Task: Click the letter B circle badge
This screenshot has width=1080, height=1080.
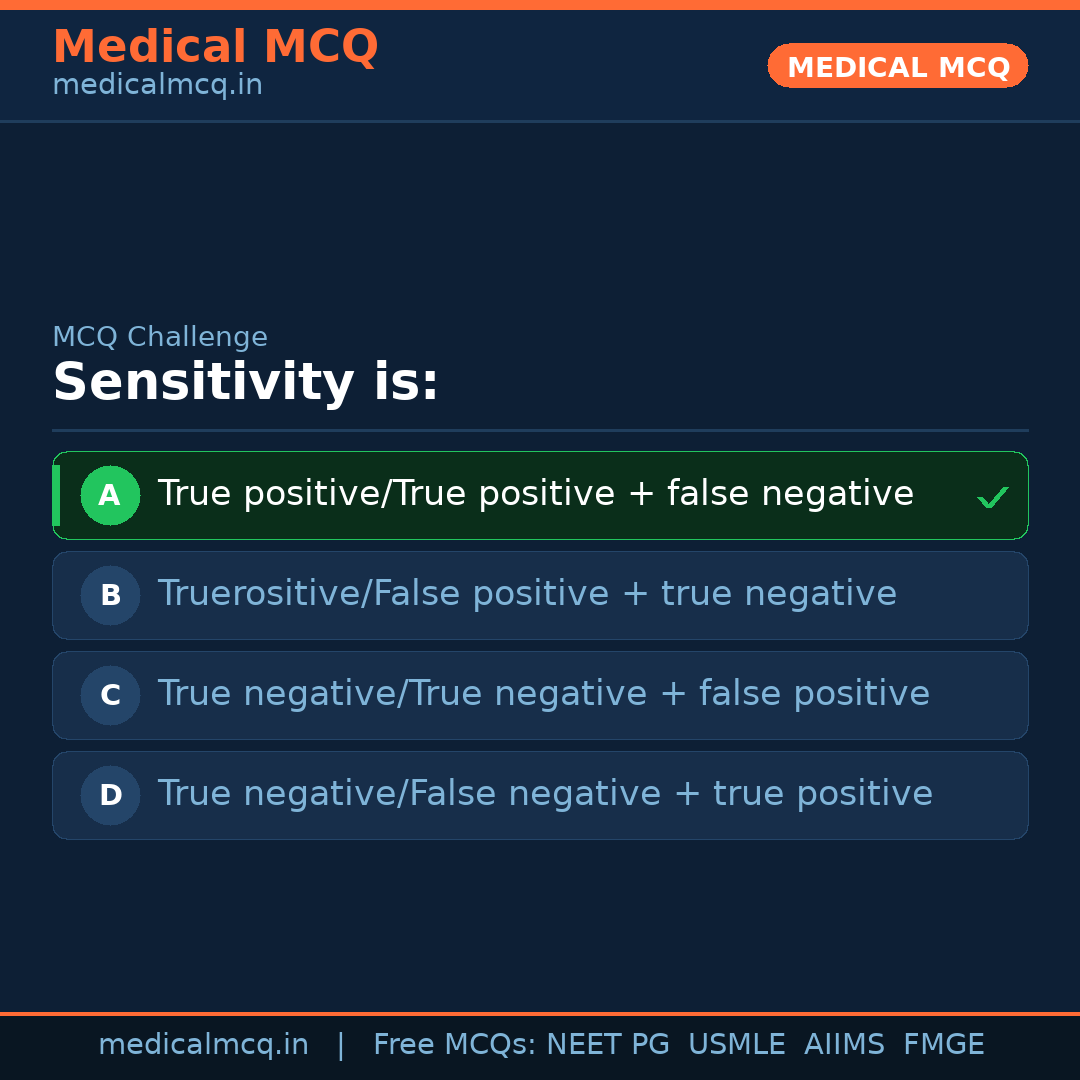Action: [x=110, y=596]
